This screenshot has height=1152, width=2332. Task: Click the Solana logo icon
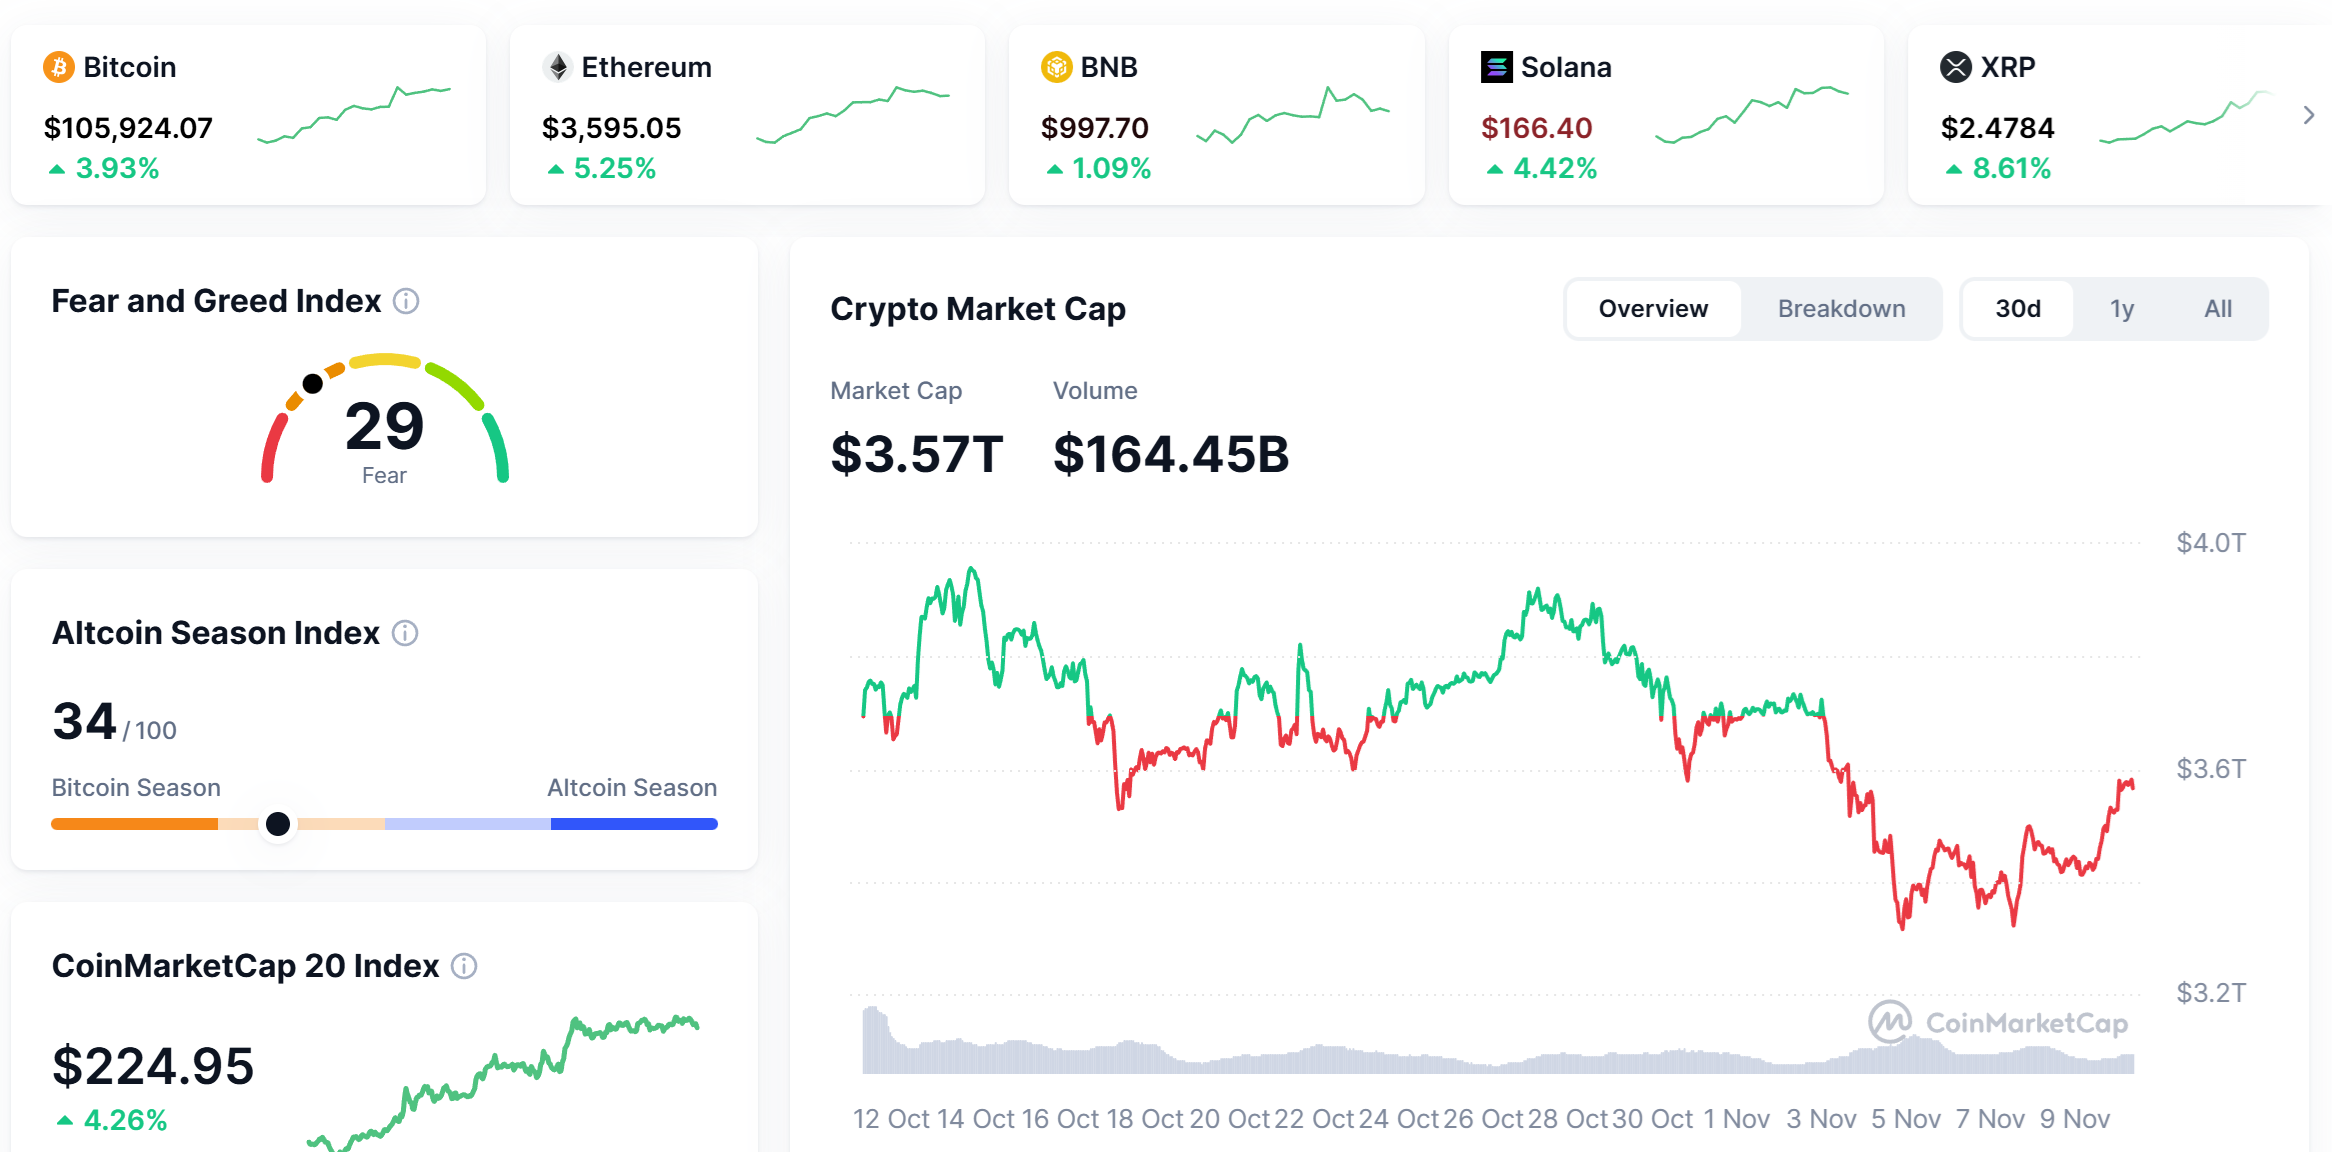(1496, 67)
